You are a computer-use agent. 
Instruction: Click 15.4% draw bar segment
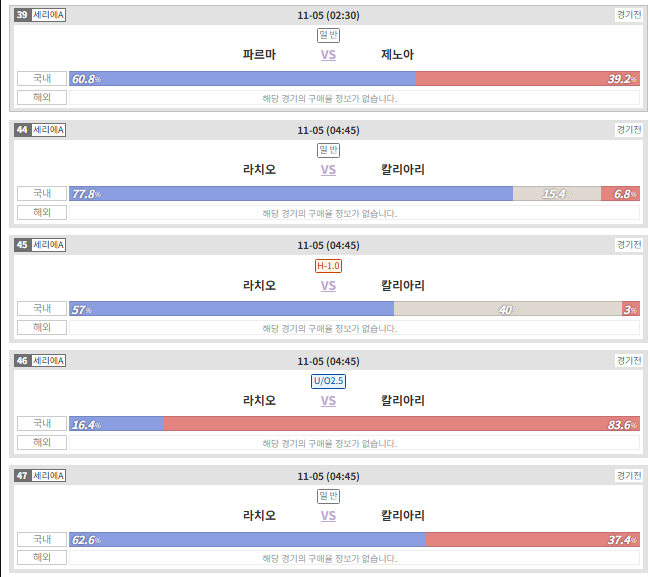(557, 194)
